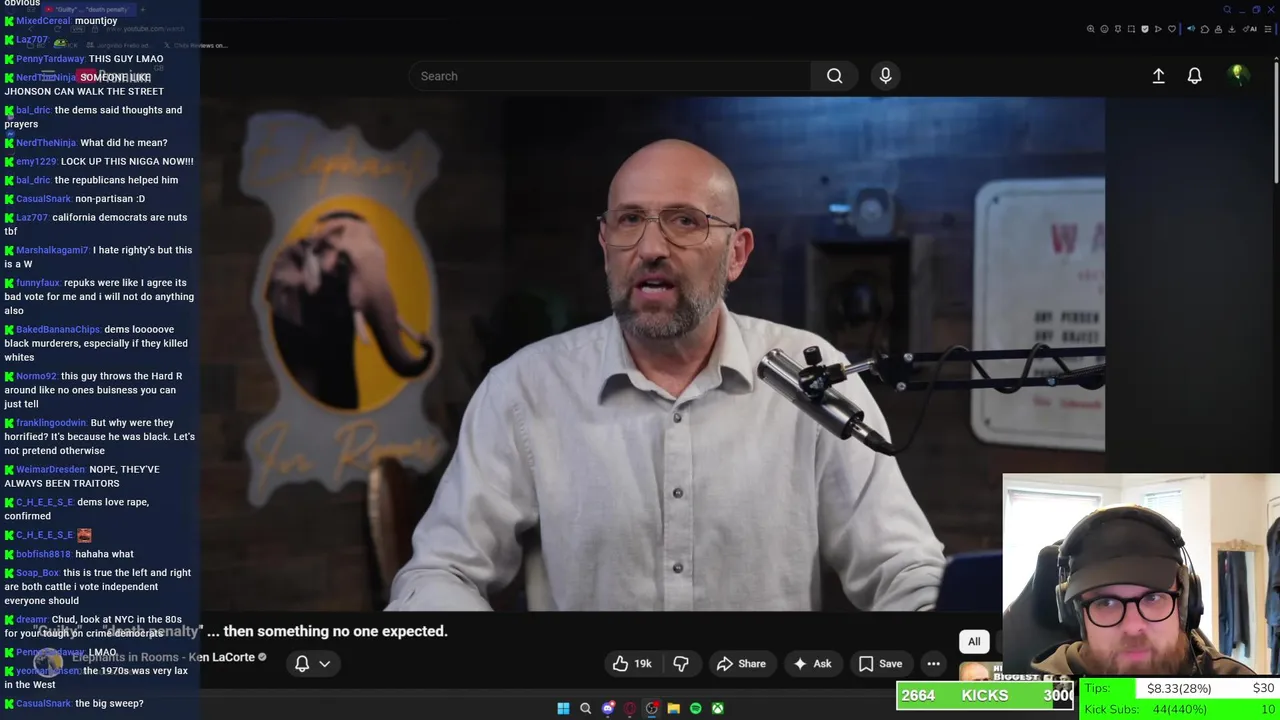Click chat username MixedCereal
Image resolution: width=1280 pixels, height=720 pixels.
pyautogui.click(x=44, y=21)
